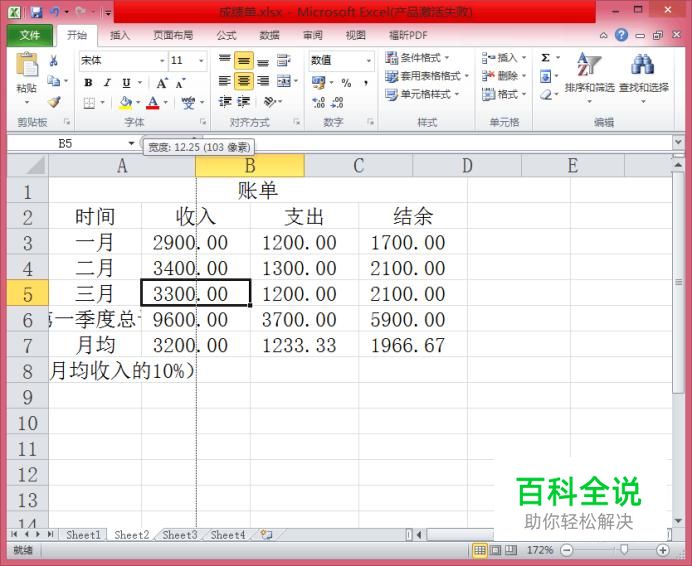Click the Paste clipboard icon
This screenshot has height=566, width=692.
(x=27, y=66)
